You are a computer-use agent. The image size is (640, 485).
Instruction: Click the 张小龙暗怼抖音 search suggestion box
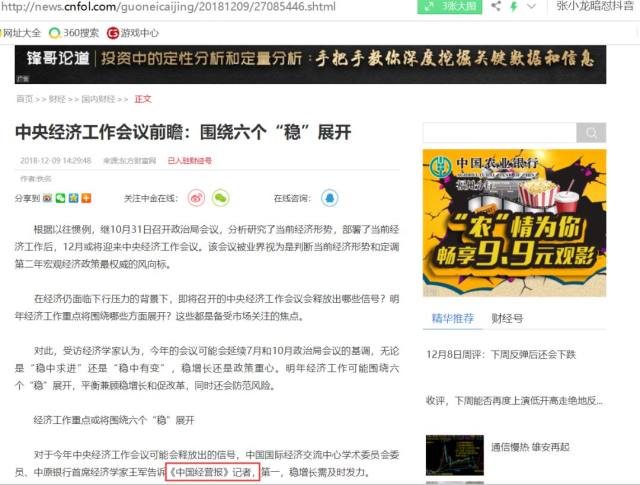[x=594, y=6]
